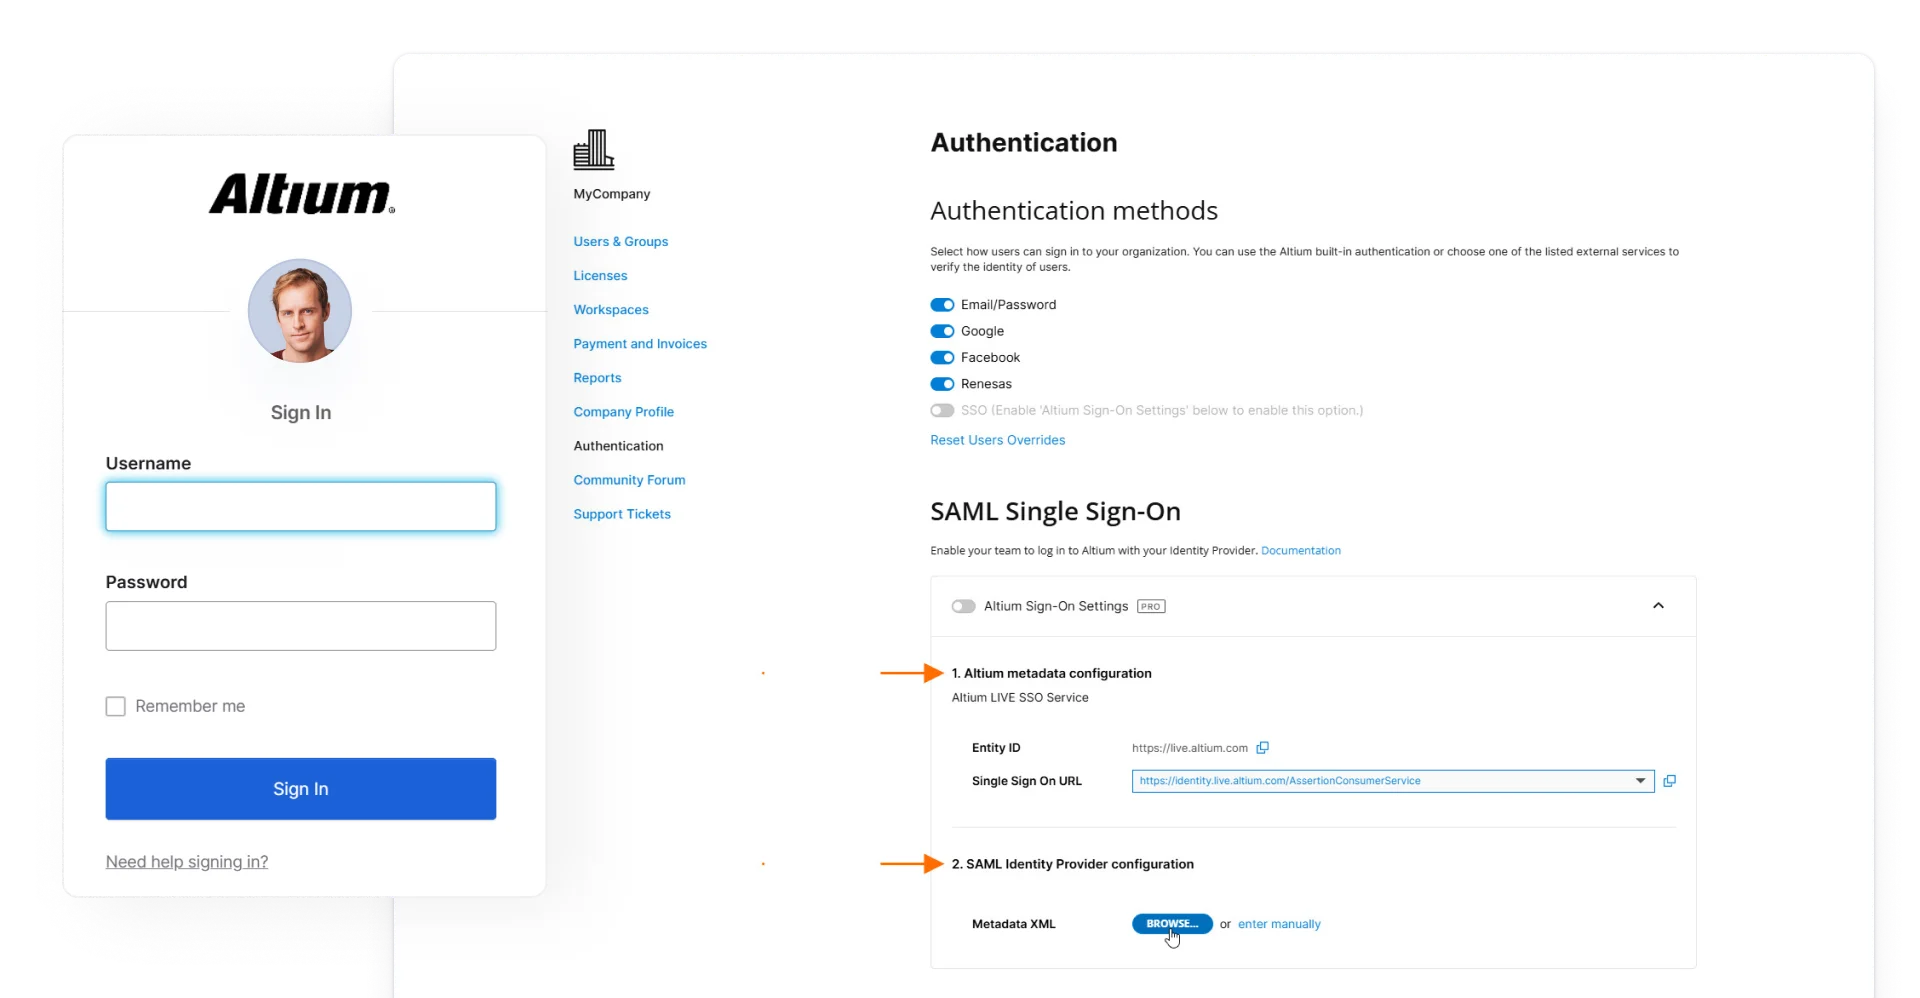Open Users & Groups page
Viewport: 1920px width, 998px height.
621,242
